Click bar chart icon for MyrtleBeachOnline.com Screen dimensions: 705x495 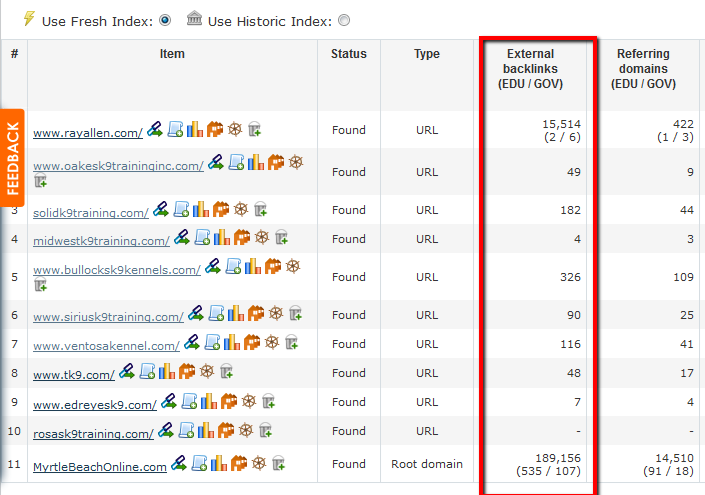[x=219, y=463]
